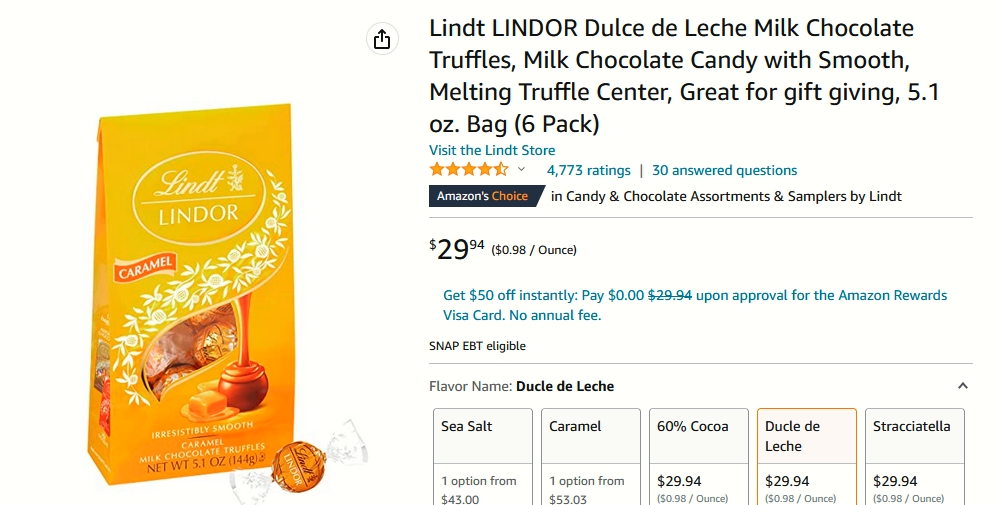This screenshot has height=505, width=996.
Task: Click the SNAP EBT eligible label
Action: (x=478, y=346)
